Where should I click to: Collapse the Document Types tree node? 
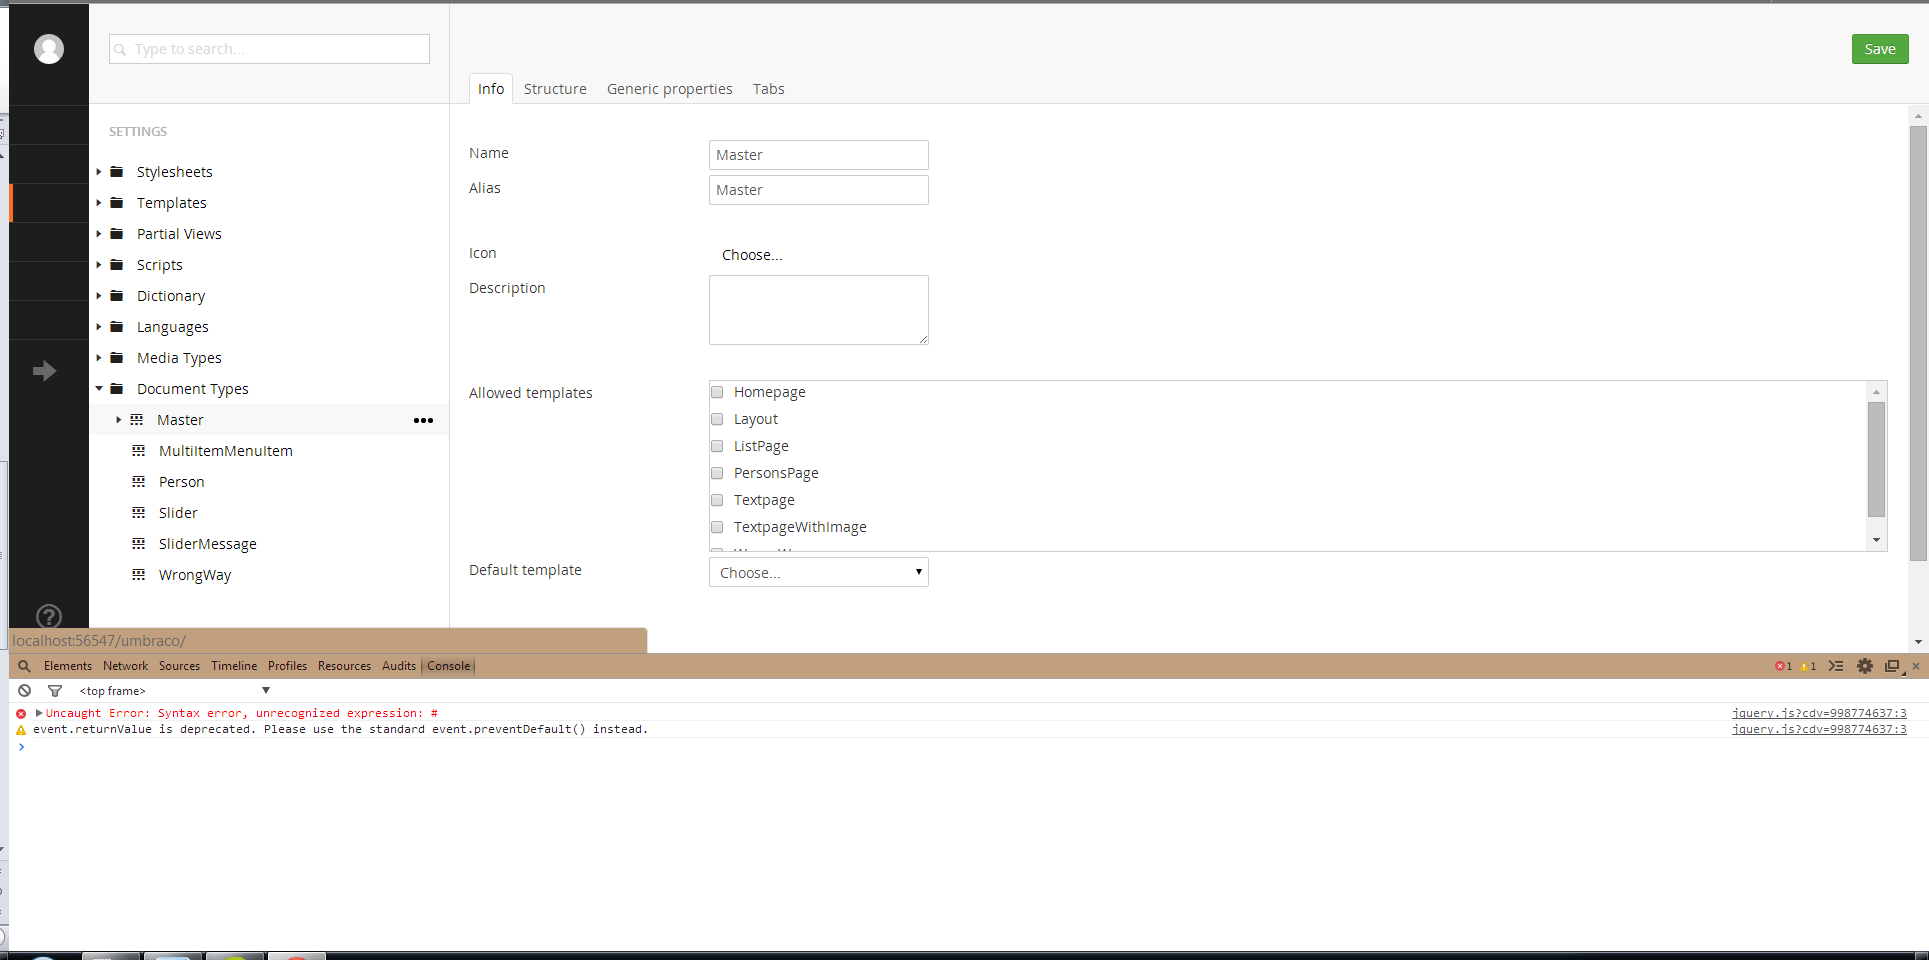pyautogui.click(x=99, y=389)
